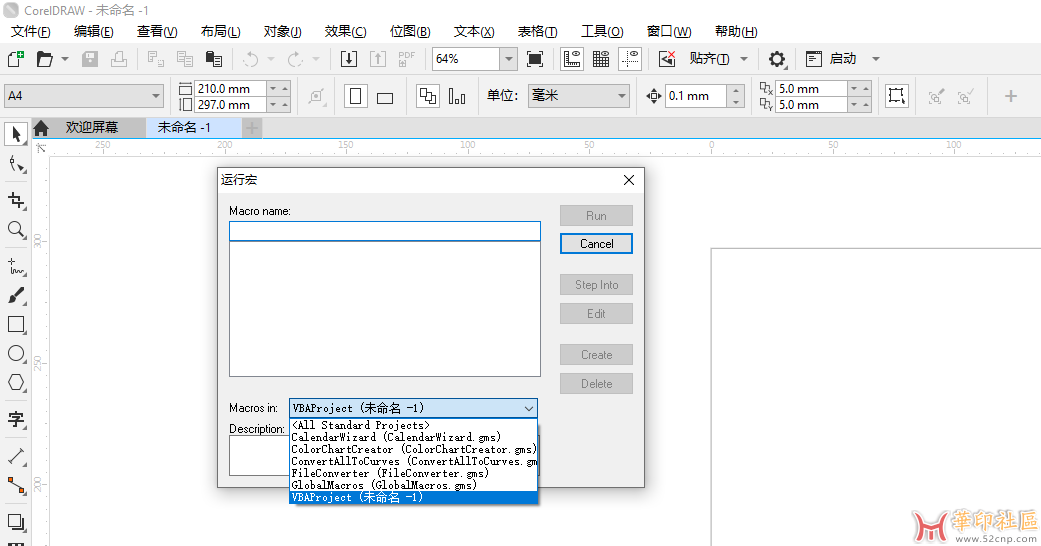The width and height of the screenshot is (1041, 546).
Task: Select the Zoom magnifier tool
Action: (16, 230)
